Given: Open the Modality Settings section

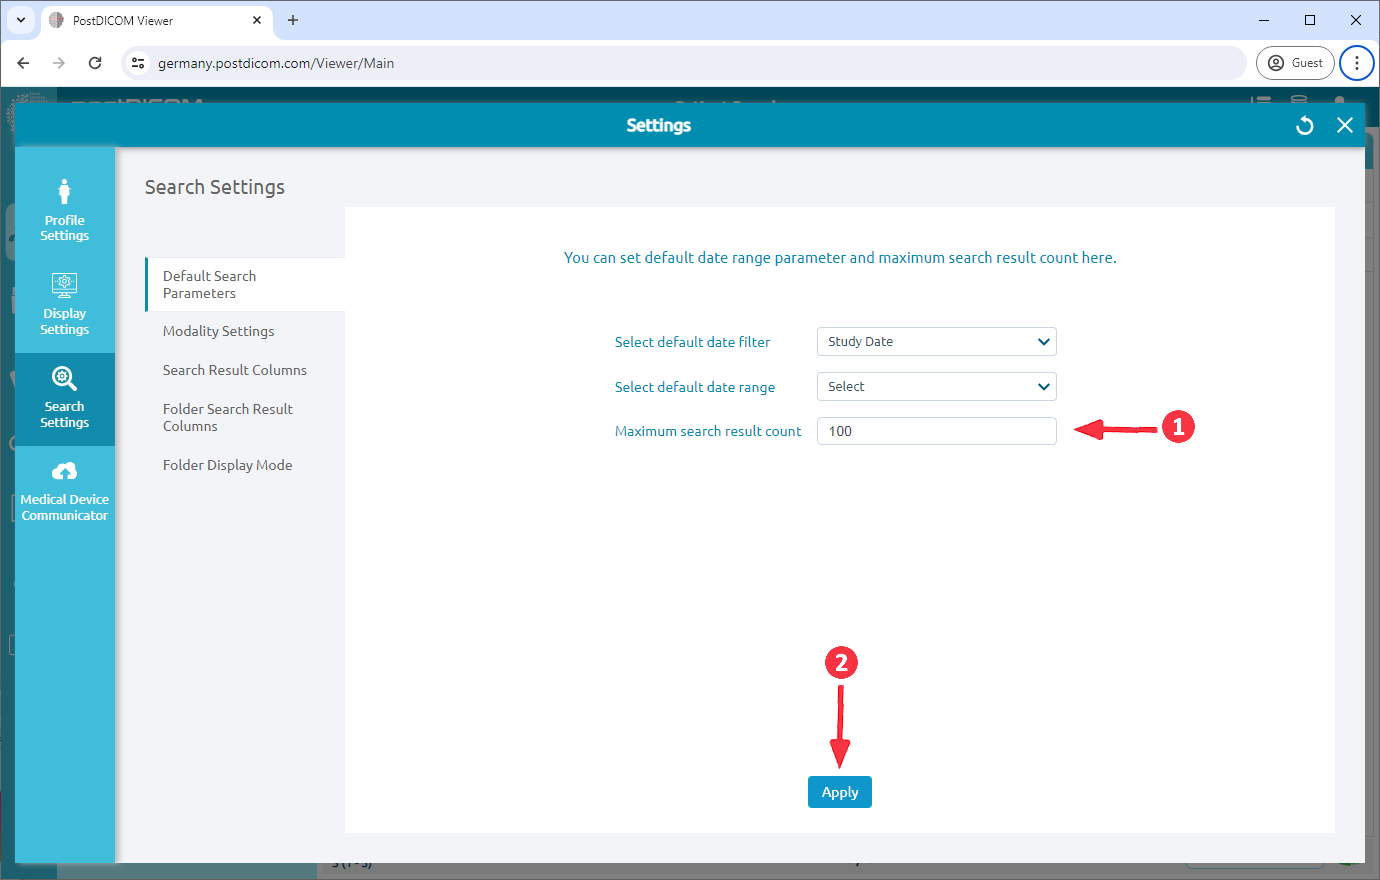Looking at the screenshot, I should (x=218, y=331).
